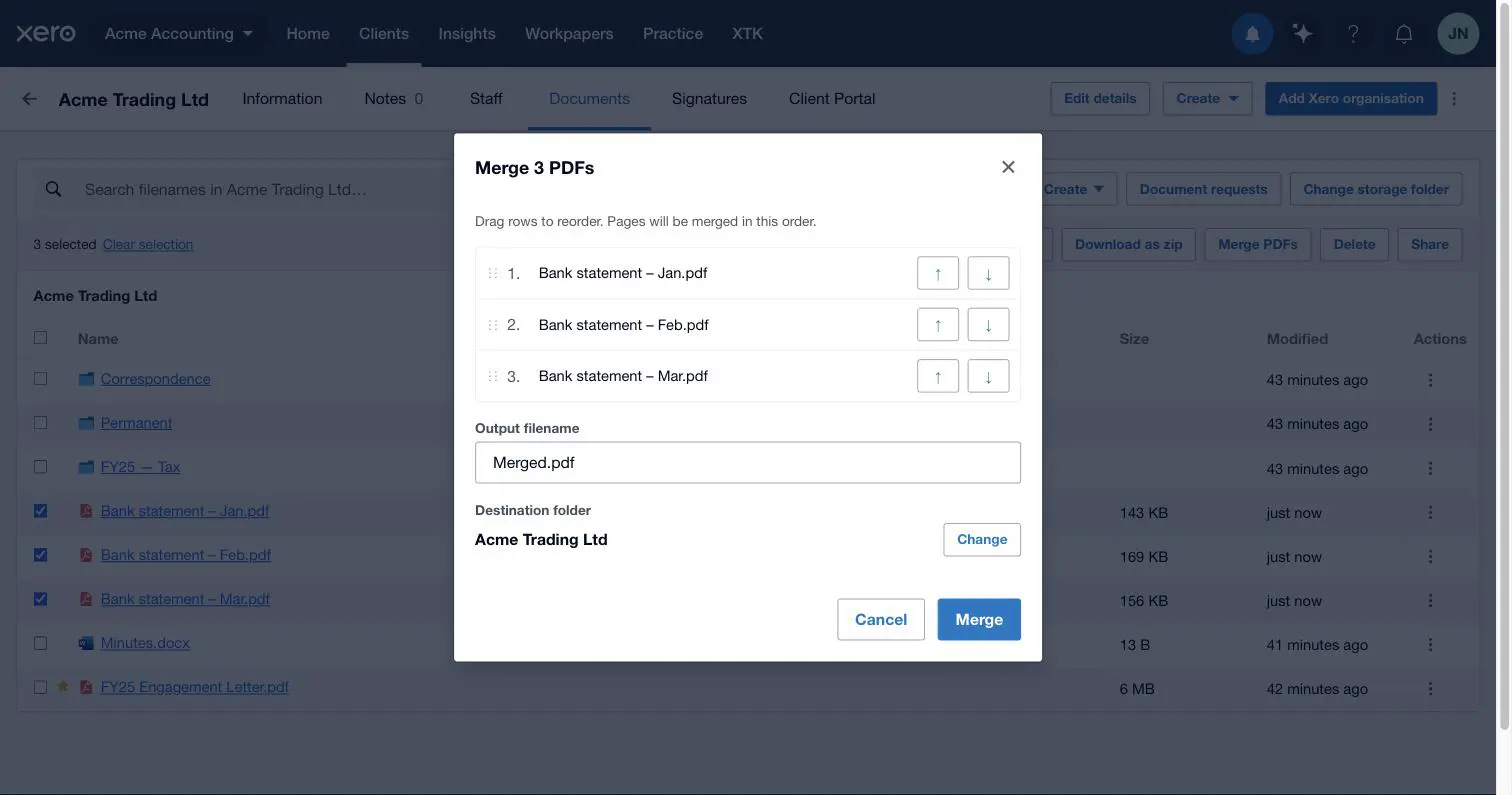Switch to the Client Portal tab

(832, 98)
